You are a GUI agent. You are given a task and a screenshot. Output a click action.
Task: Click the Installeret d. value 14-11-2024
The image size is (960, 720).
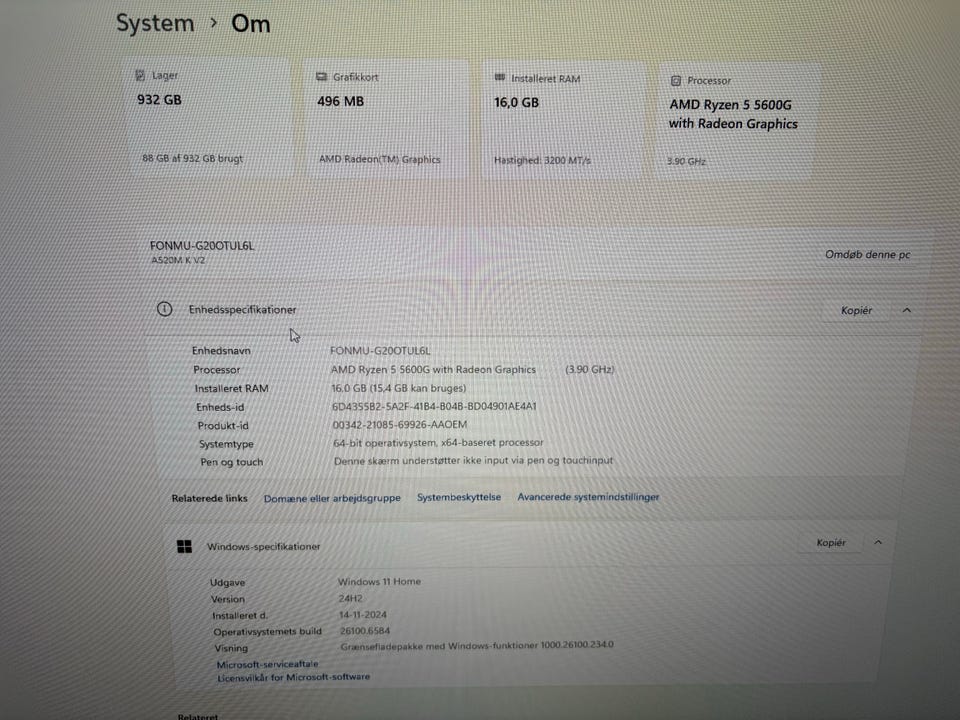click(x=362, y=615)
